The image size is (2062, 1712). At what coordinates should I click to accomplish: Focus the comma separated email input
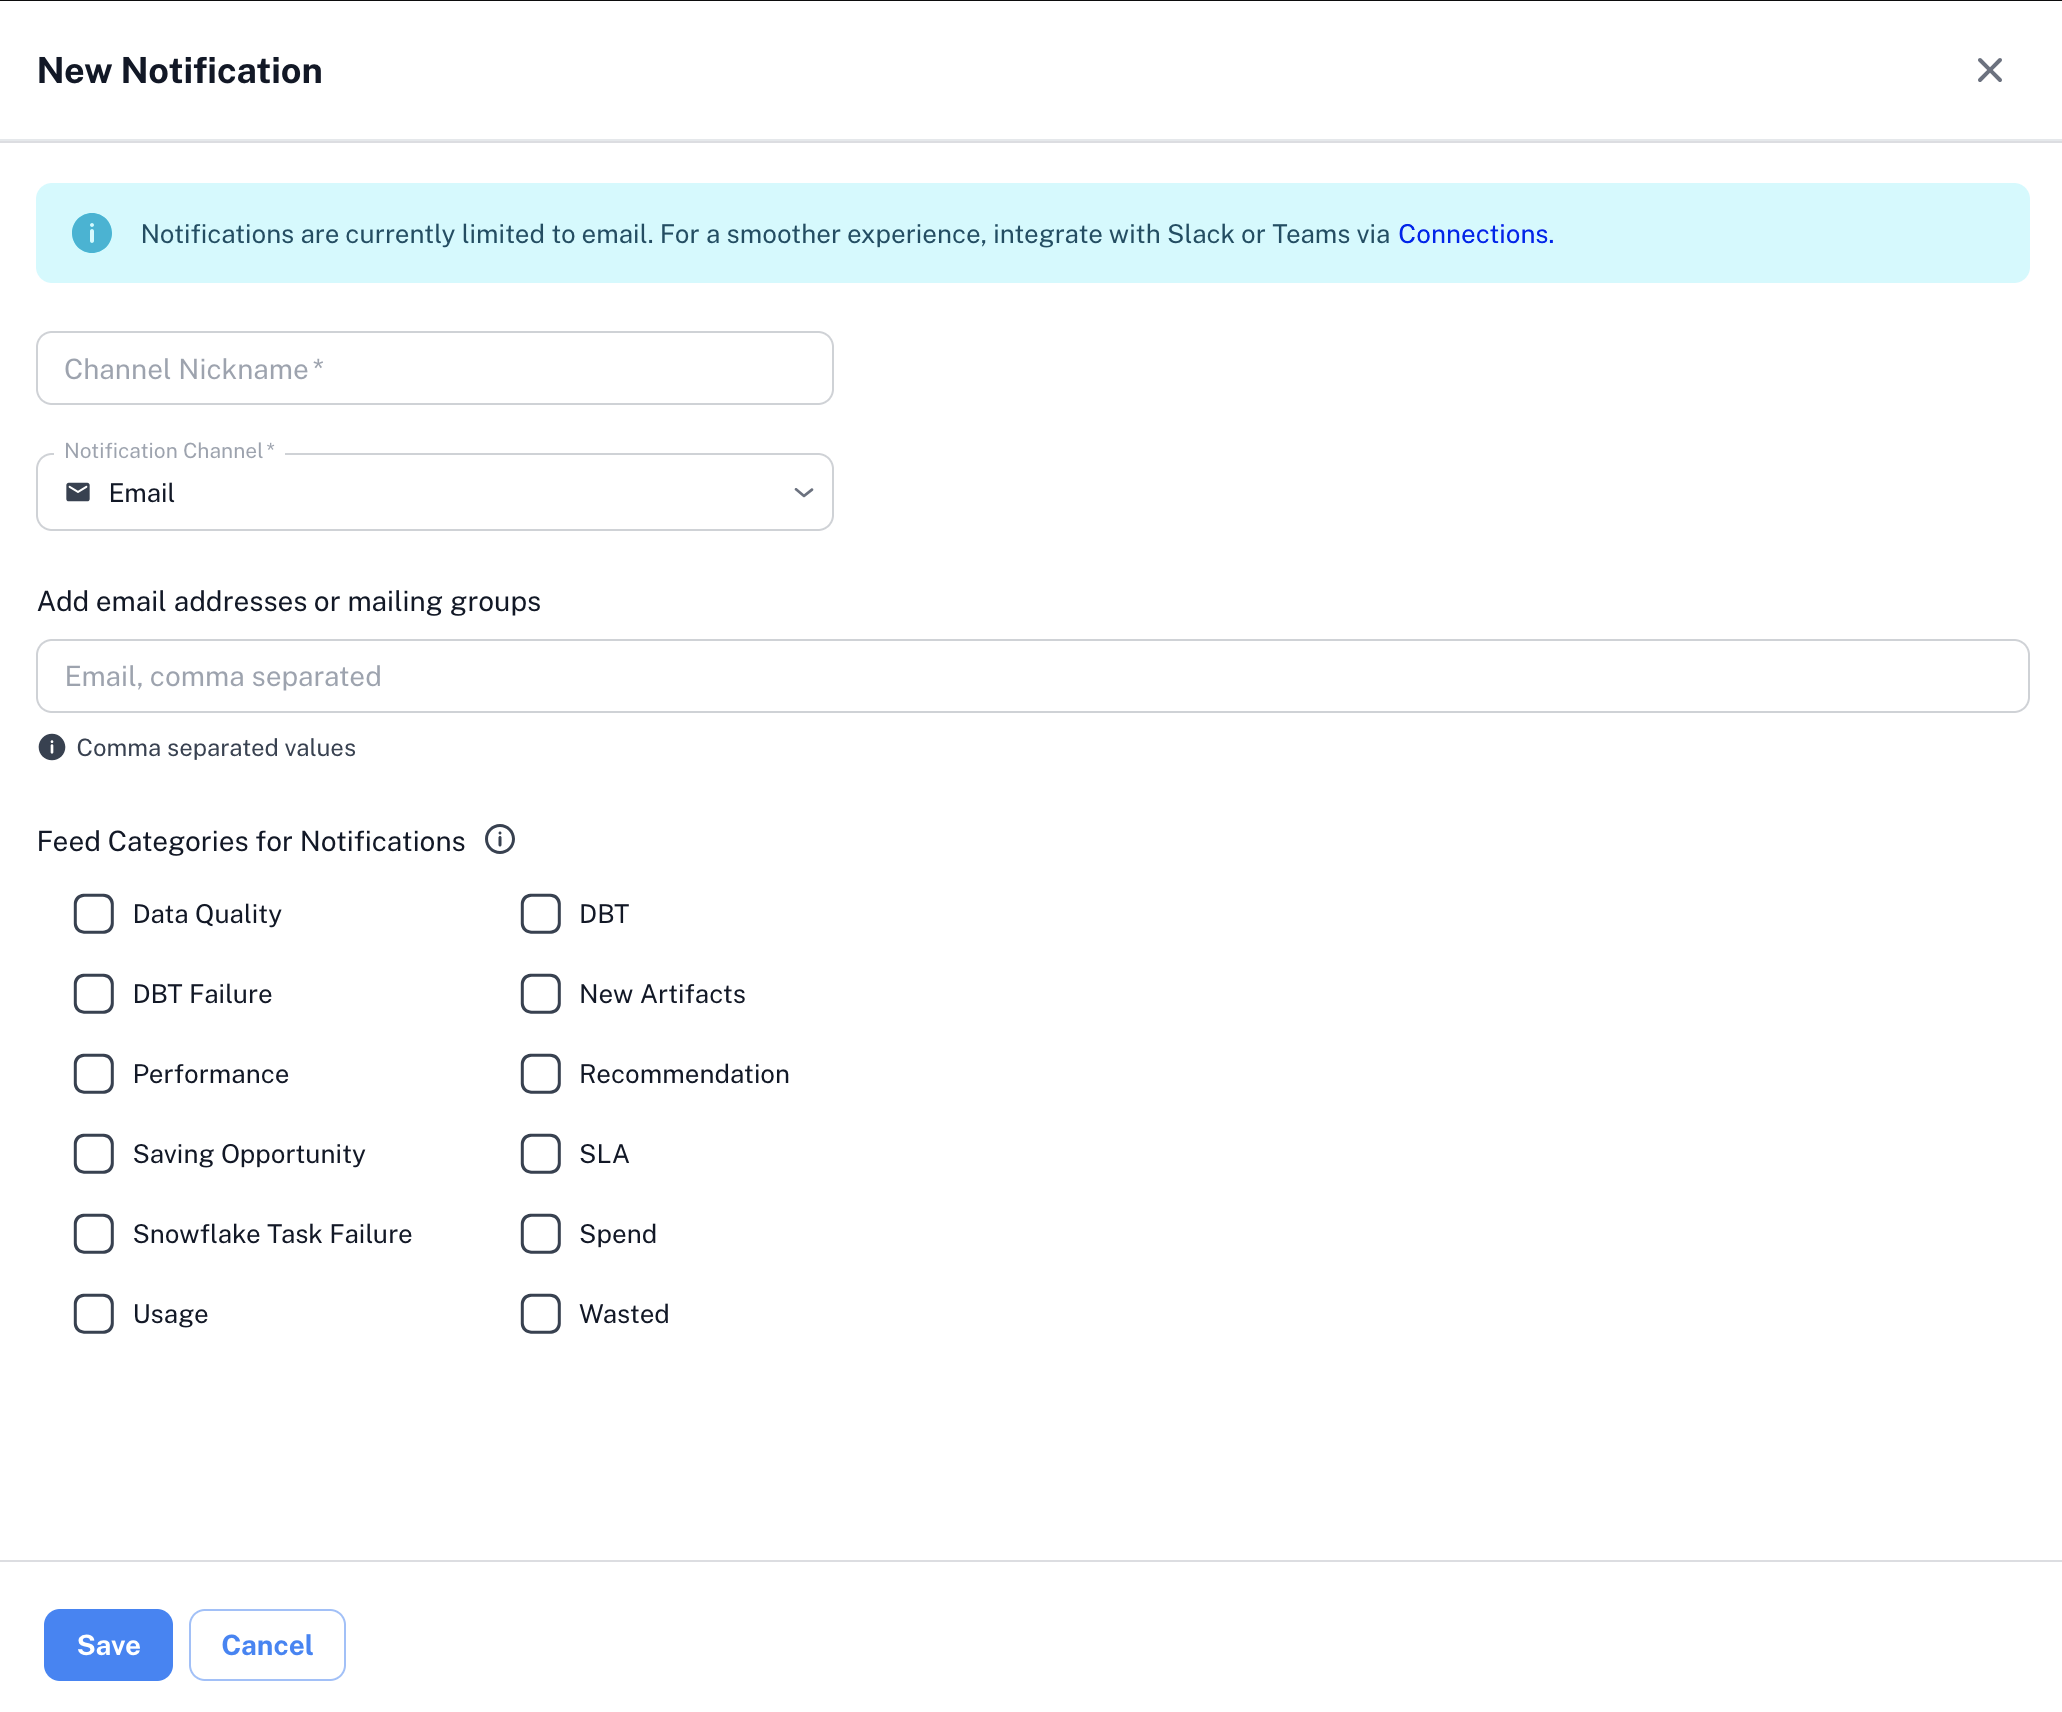pyautogui.click(x=1032, y=676)
